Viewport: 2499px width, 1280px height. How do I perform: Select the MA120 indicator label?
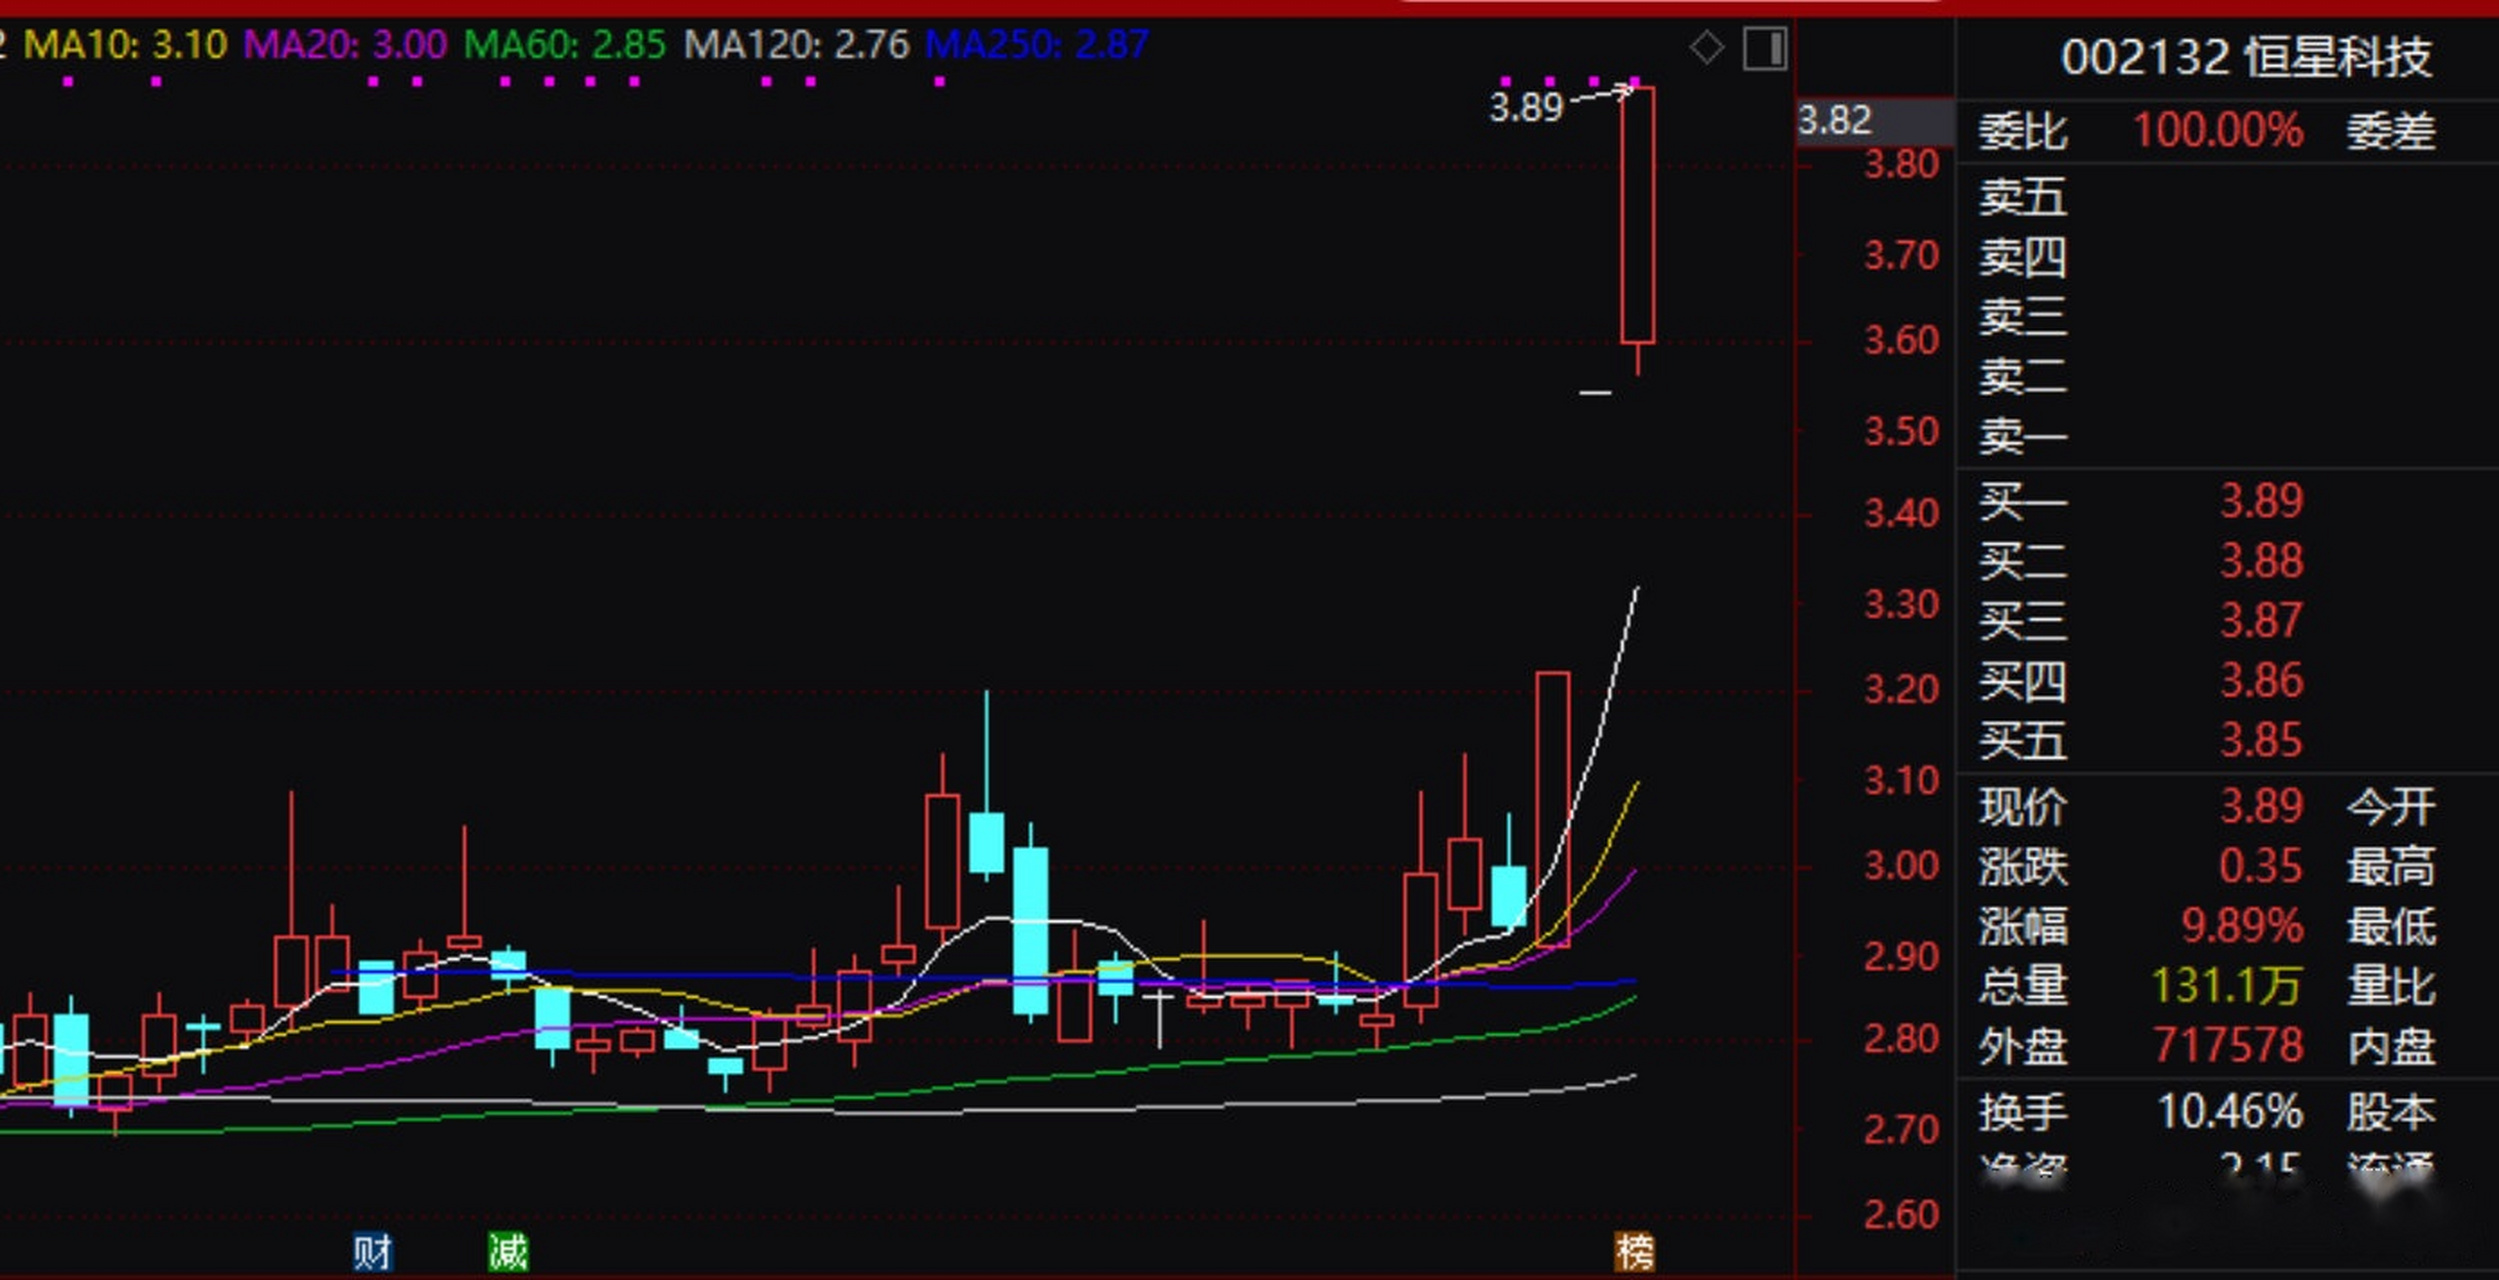coord(796,45)
